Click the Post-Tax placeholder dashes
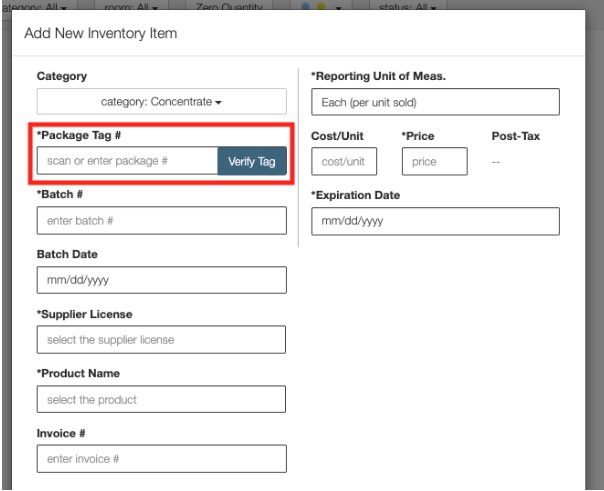 (x=496, y=162)
